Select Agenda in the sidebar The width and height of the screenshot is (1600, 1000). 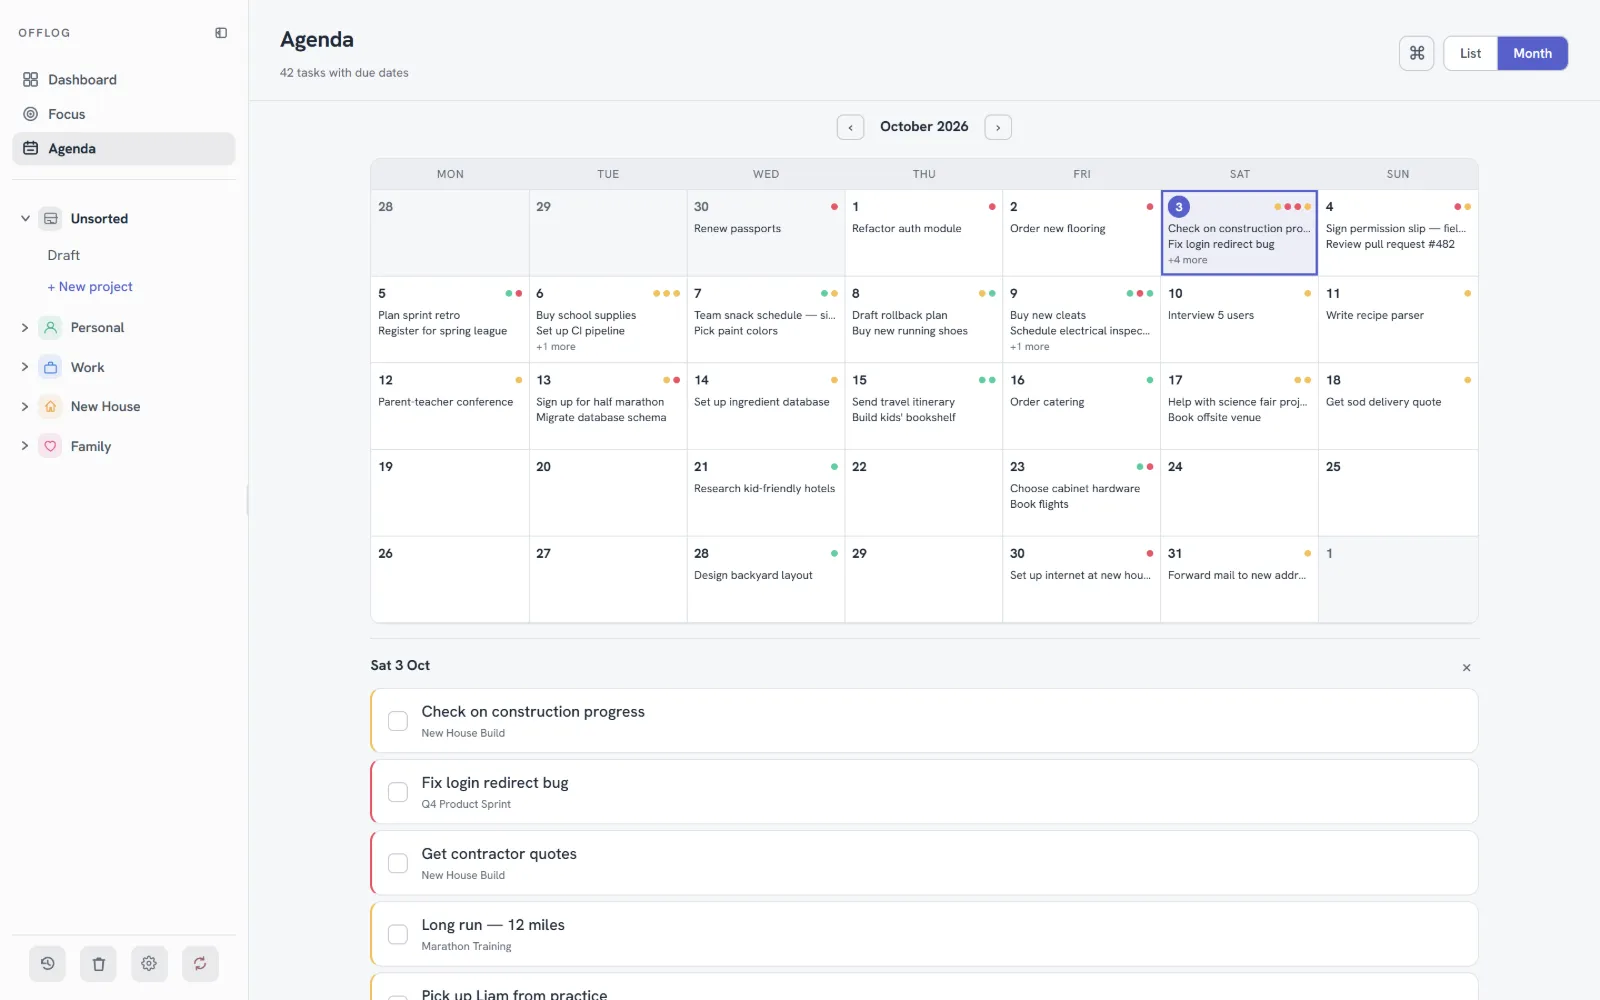[x=124, y=148]
